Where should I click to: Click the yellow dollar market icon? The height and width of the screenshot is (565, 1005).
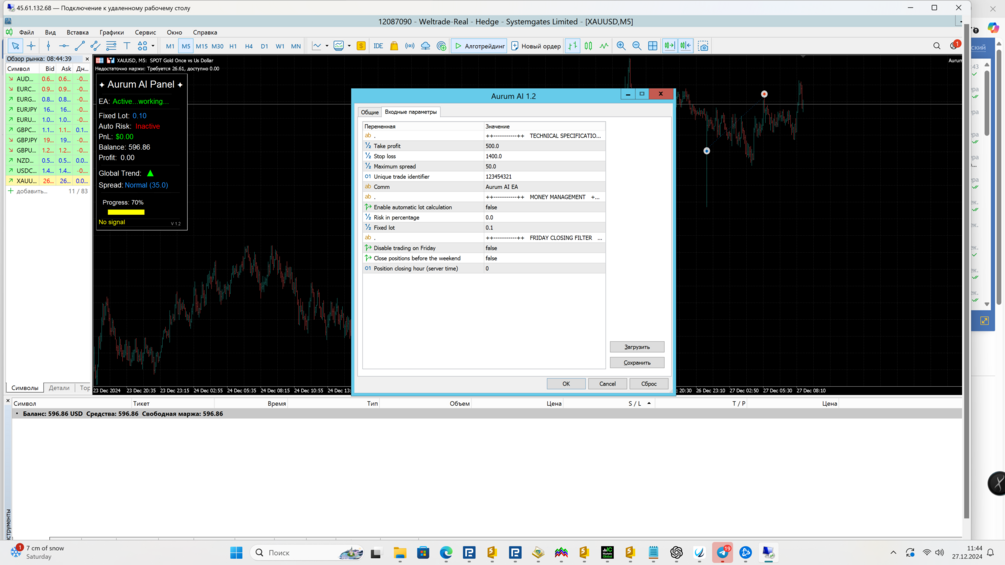point(361,46)
